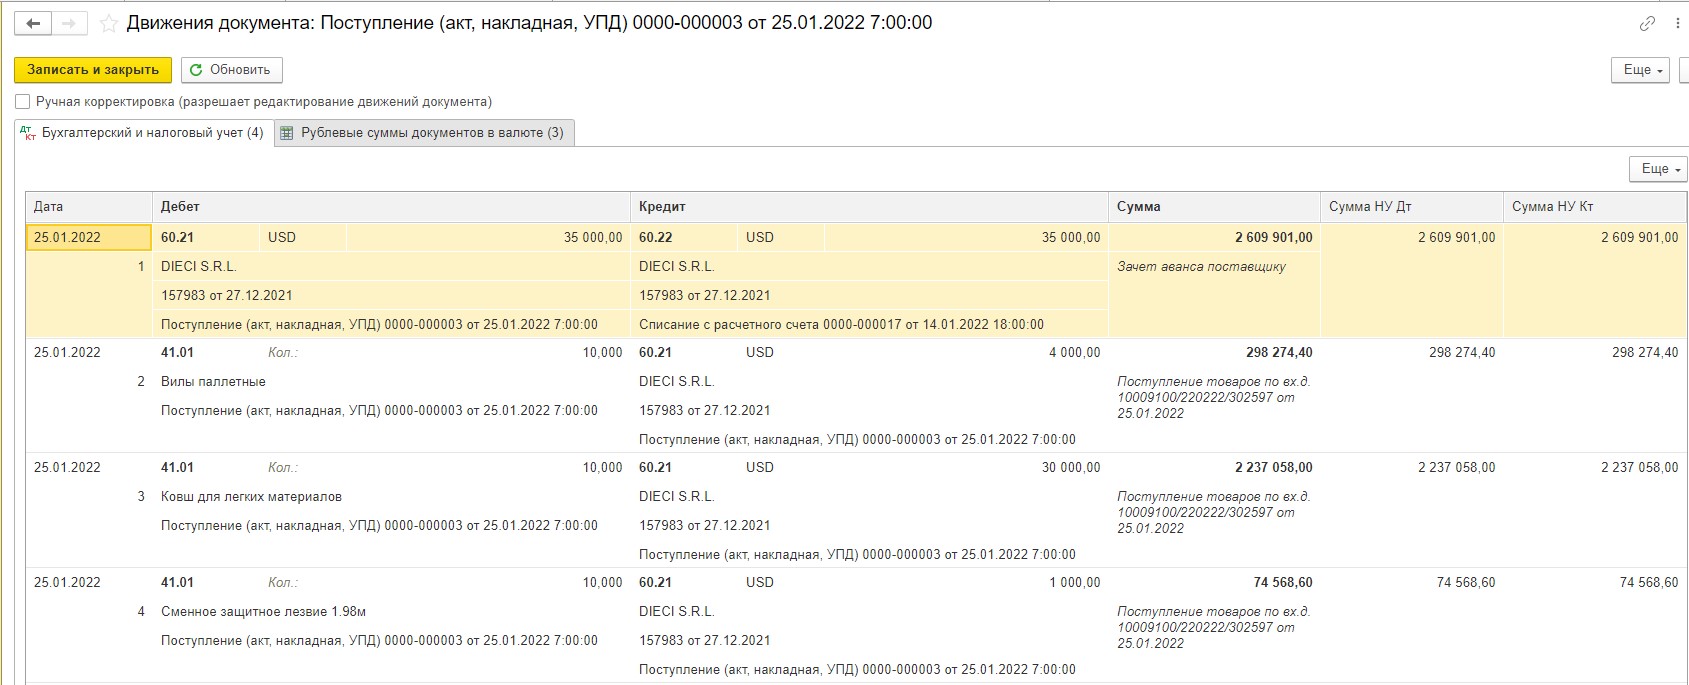
Task: Select the Вилы паллетные debit entry
Action: tap(214, 382)
